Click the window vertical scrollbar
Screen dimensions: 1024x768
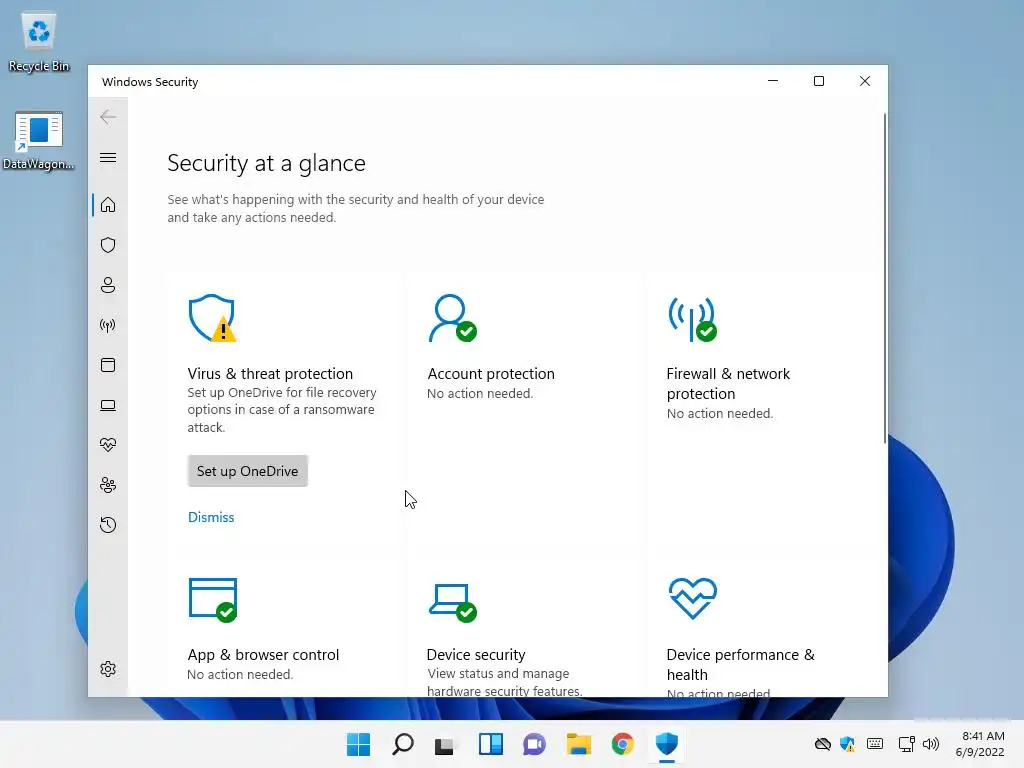(884, 278)
